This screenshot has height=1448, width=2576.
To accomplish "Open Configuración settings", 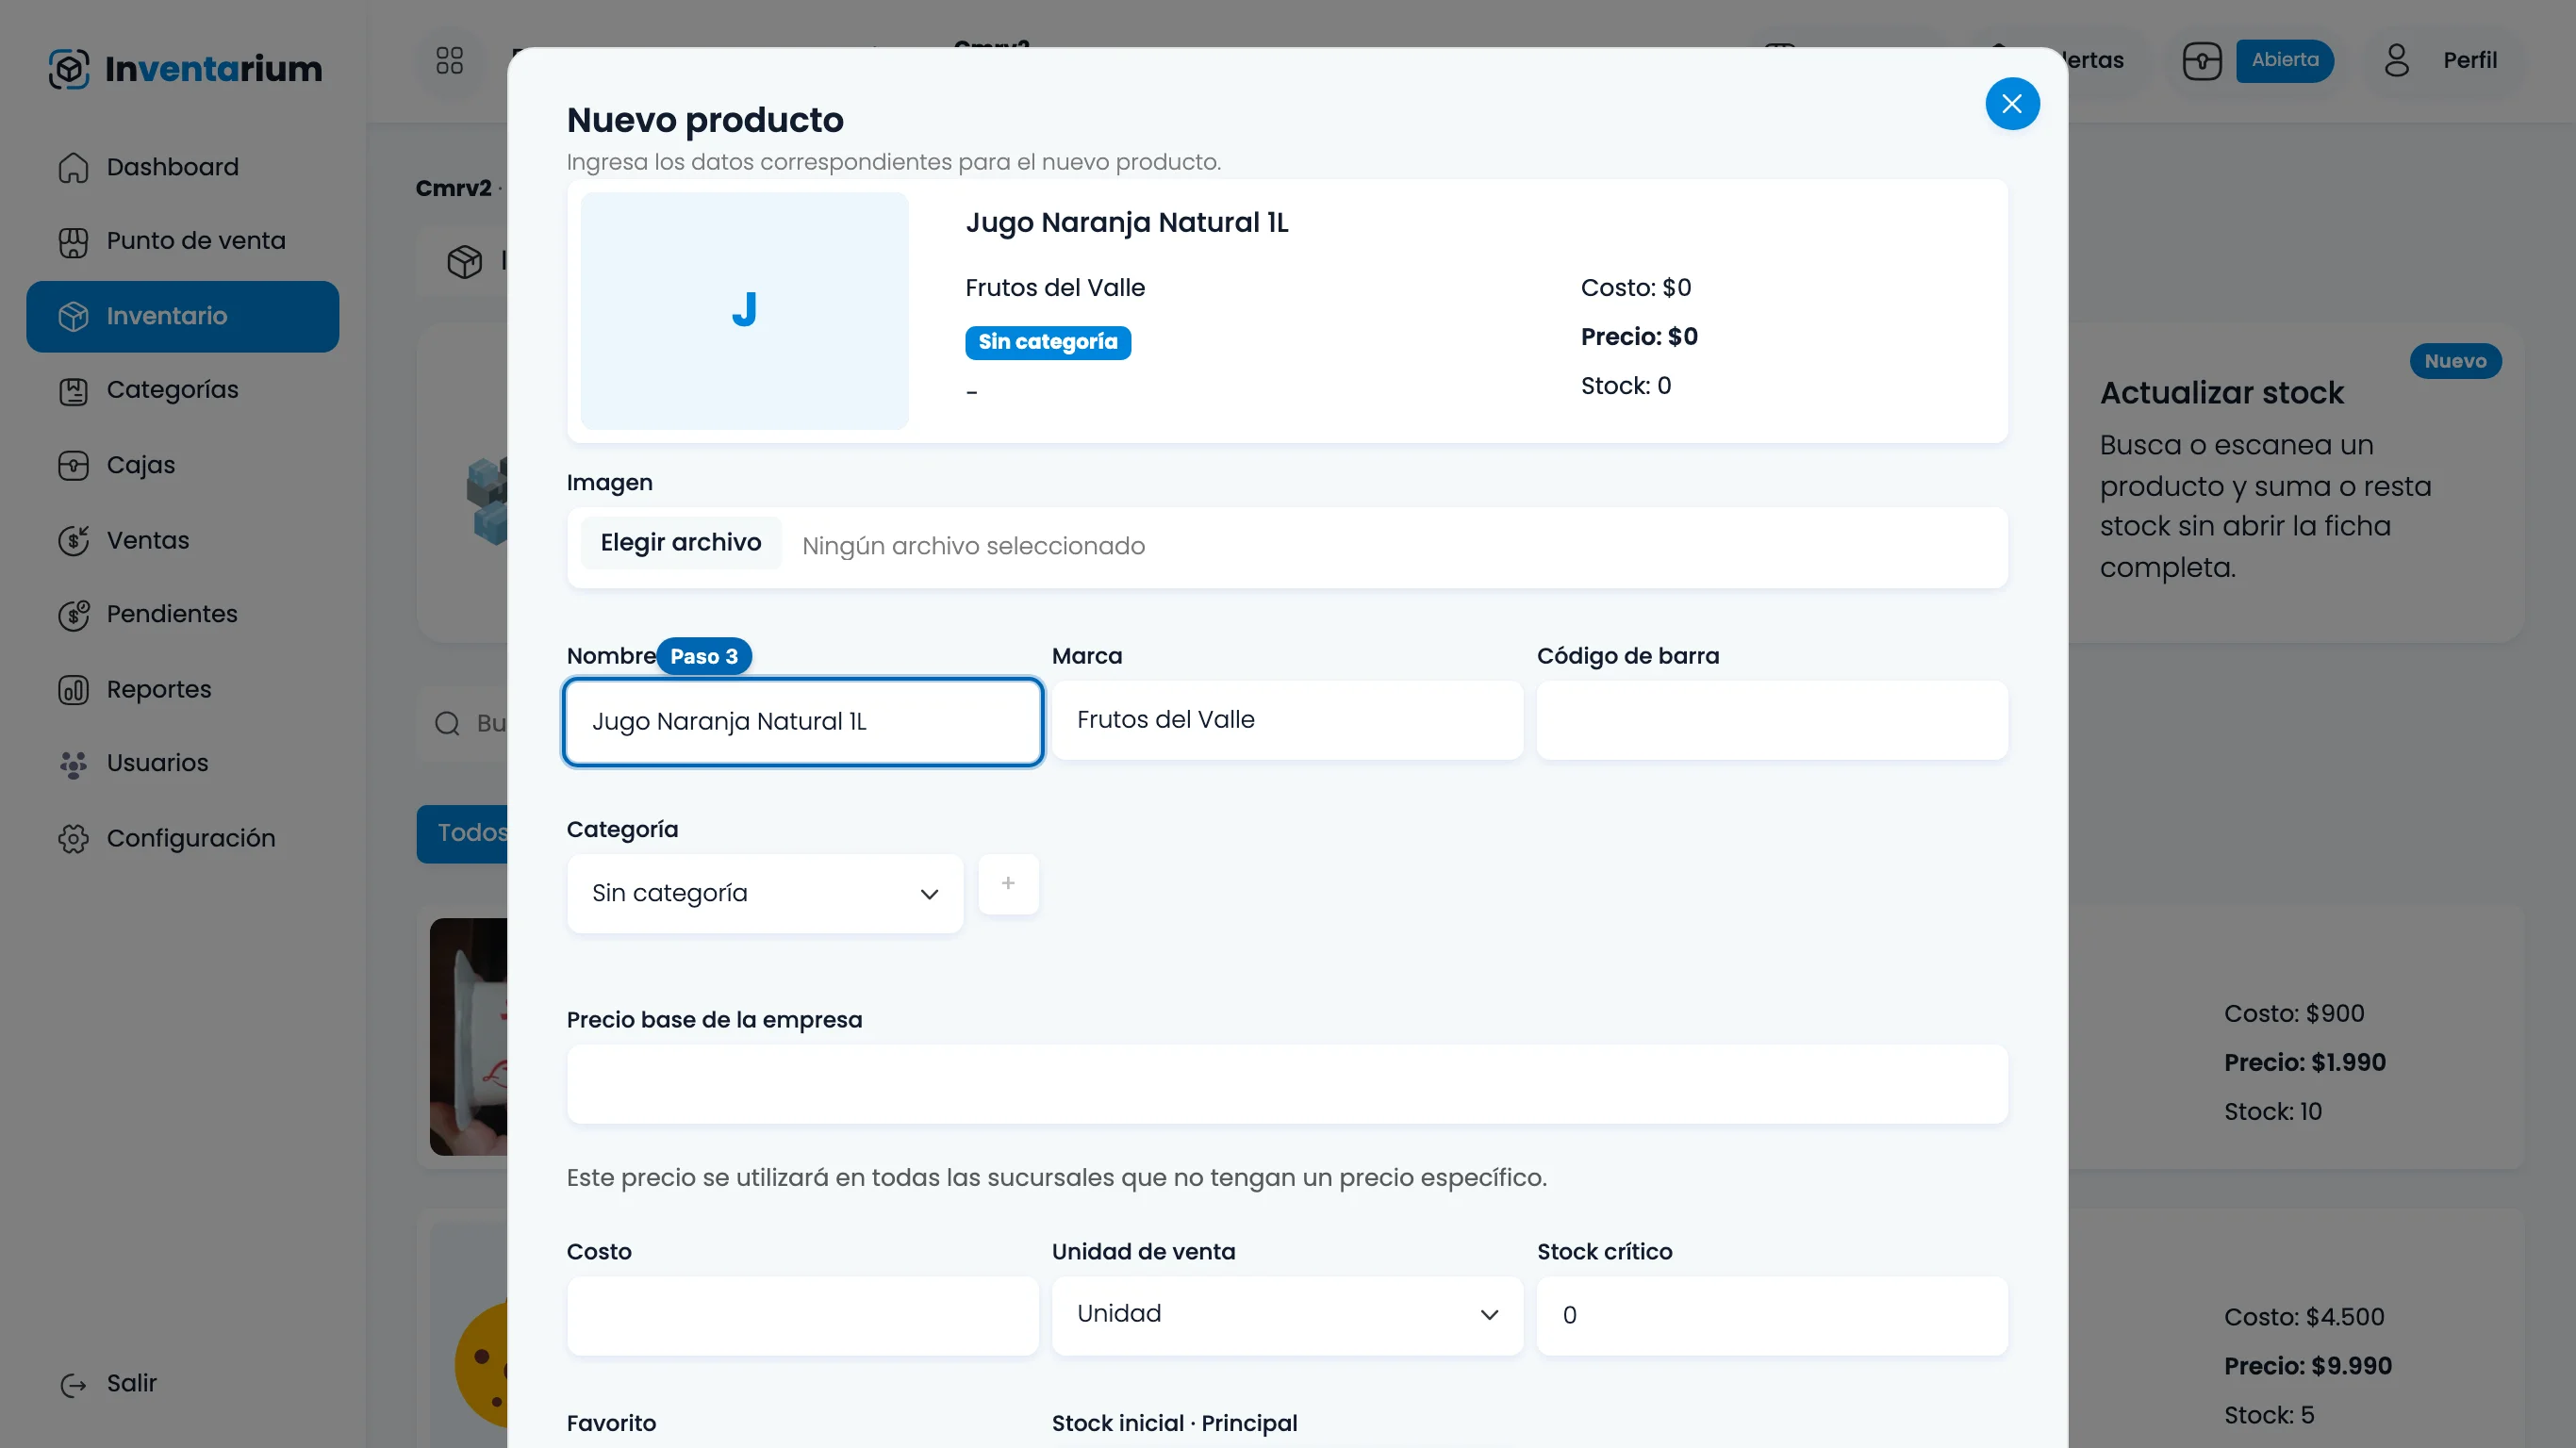I will coord(183,838).
